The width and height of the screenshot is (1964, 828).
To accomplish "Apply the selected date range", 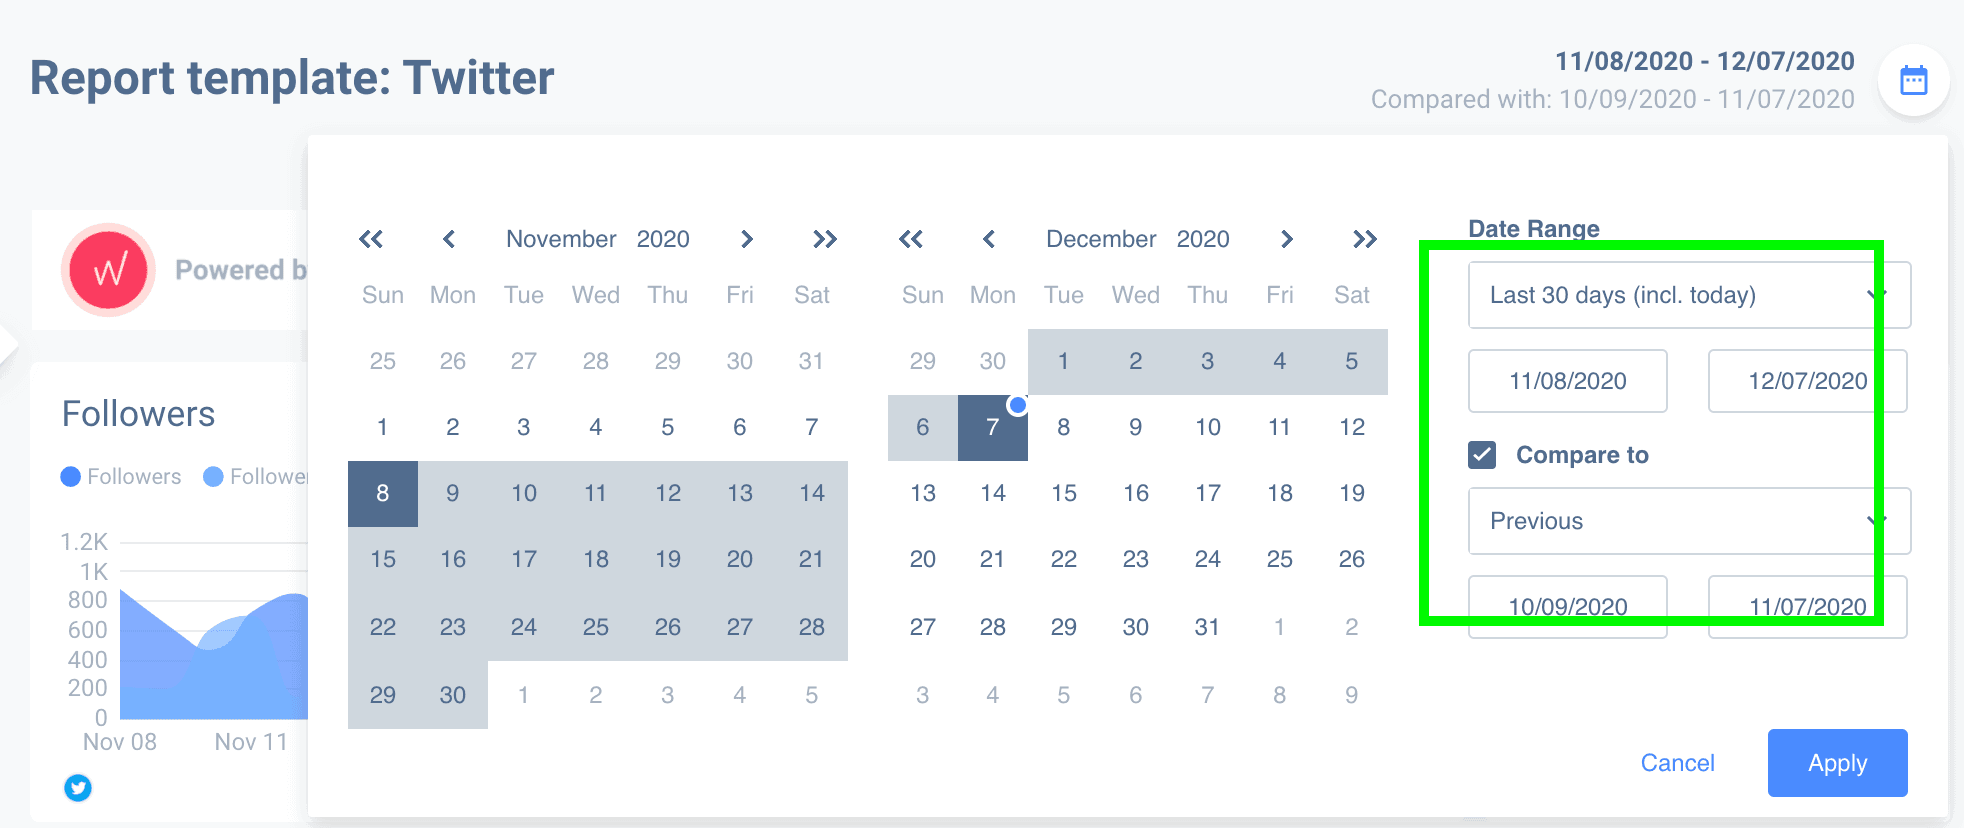I will pos(1837,763).
